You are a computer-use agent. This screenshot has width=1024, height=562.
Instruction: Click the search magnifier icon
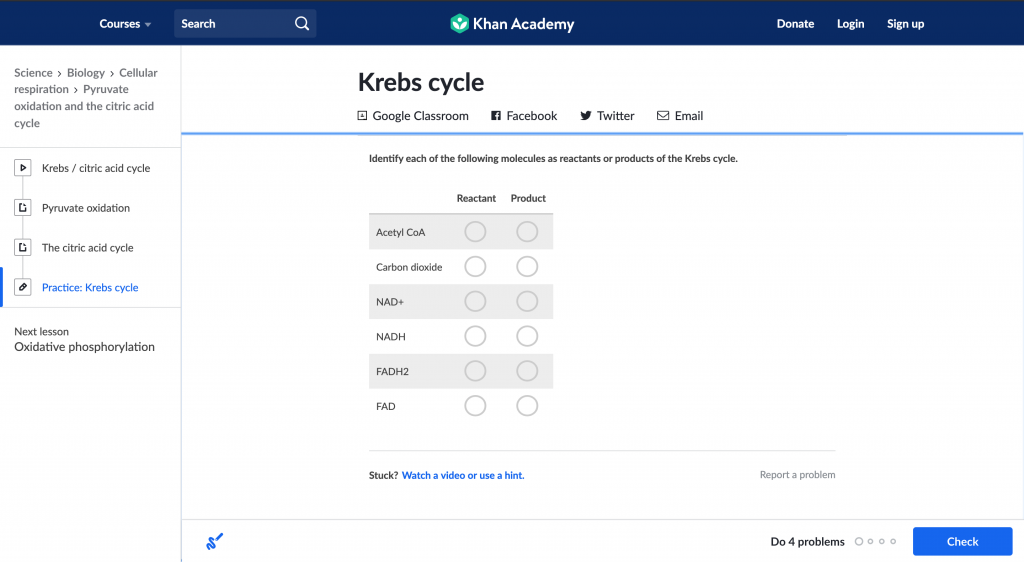pyautogui.click(x=302, y=23)
